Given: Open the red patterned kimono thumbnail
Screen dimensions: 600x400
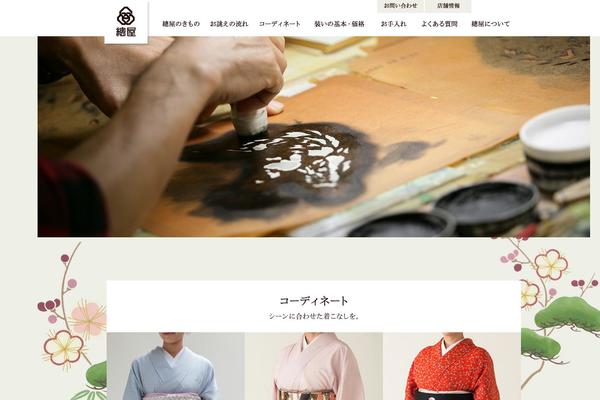Looking at the screenshot, I should [452, 366].
